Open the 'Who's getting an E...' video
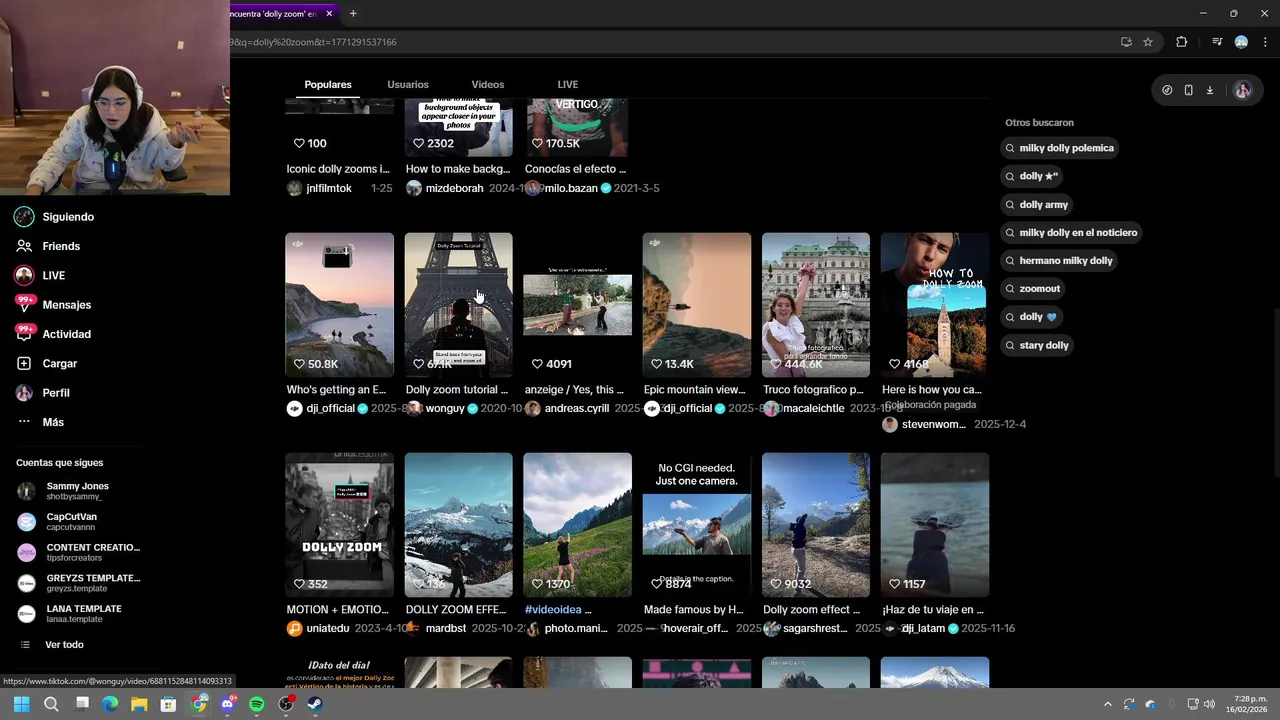 click(x=339, y=305)
